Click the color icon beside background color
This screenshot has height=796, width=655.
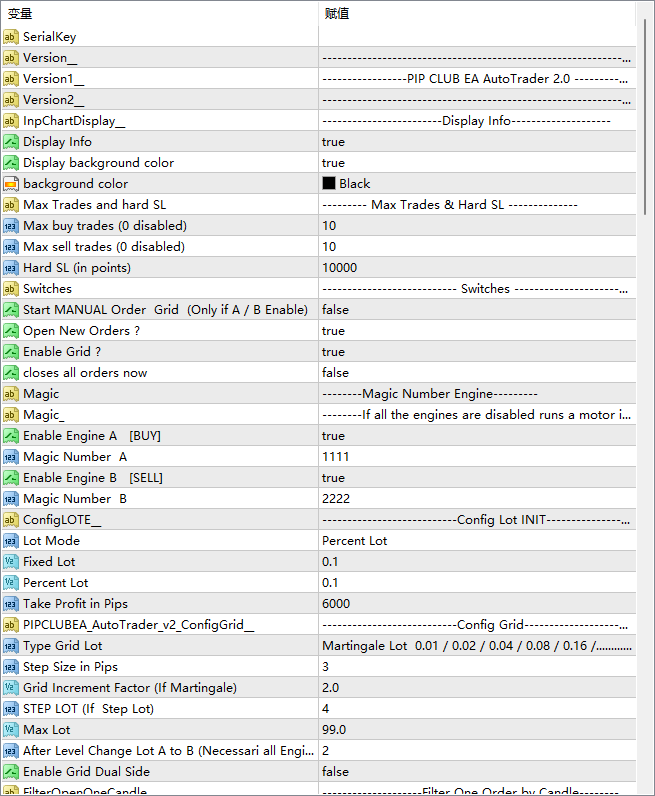click(11, 184)
